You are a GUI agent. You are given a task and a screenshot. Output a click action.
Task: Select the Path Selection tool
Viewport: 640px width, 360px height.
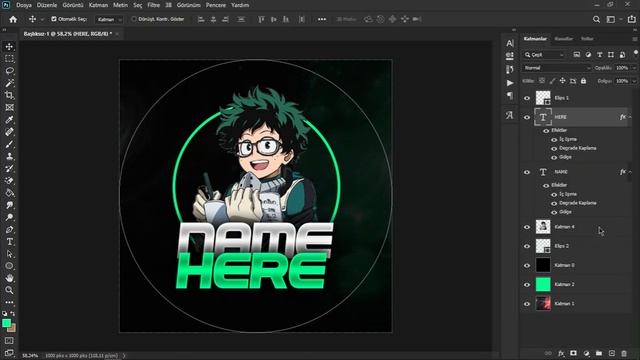[9, 254]
